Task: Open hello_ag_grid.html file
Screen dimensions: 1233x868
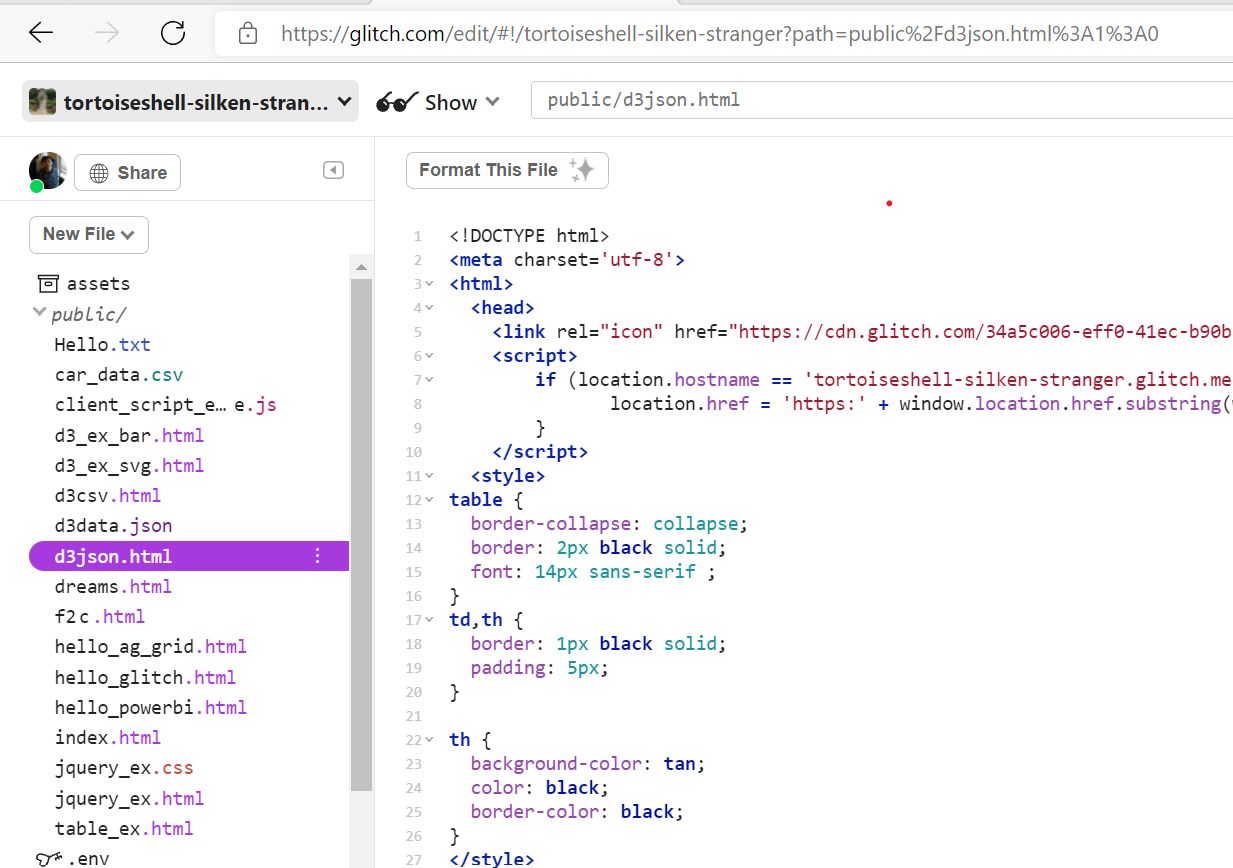Action: point(151,647)
